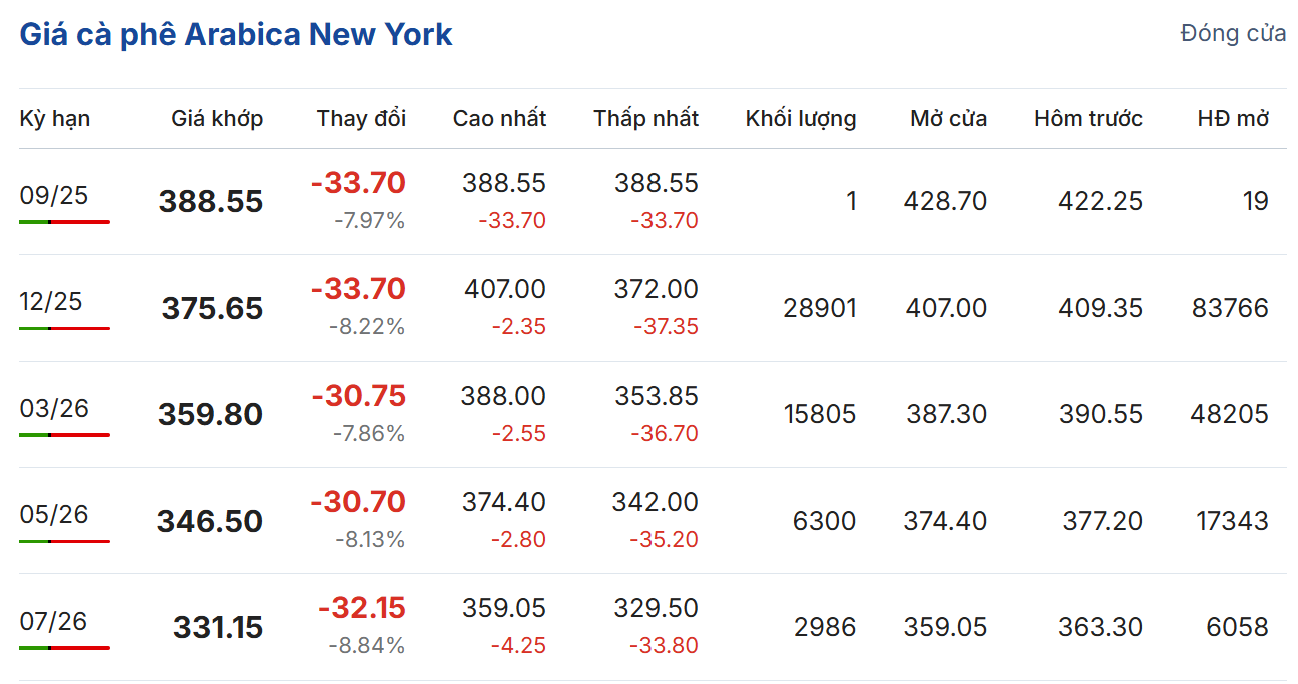Click the Thay đổi column header
The height and width of the screenshot is (684, 1298).
click(361, 119)
